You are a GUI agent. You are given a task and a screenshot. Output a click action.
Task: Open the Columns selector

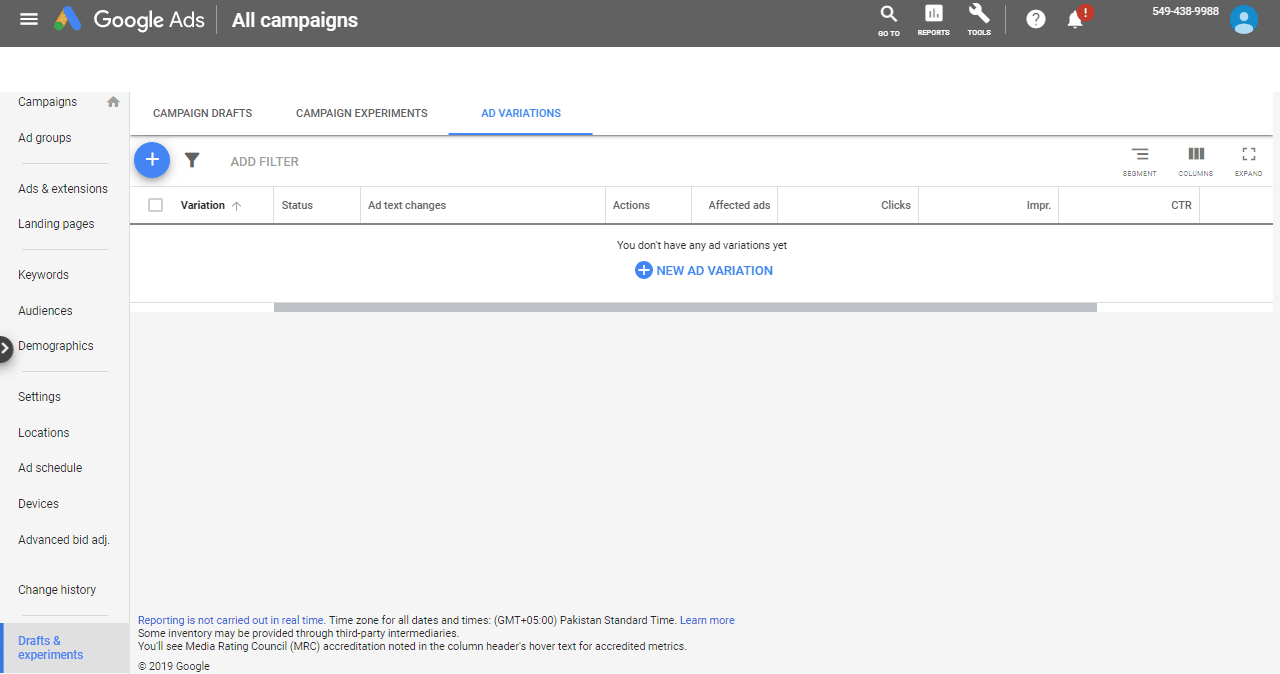pyautogui.click(x=1195, y=160)
